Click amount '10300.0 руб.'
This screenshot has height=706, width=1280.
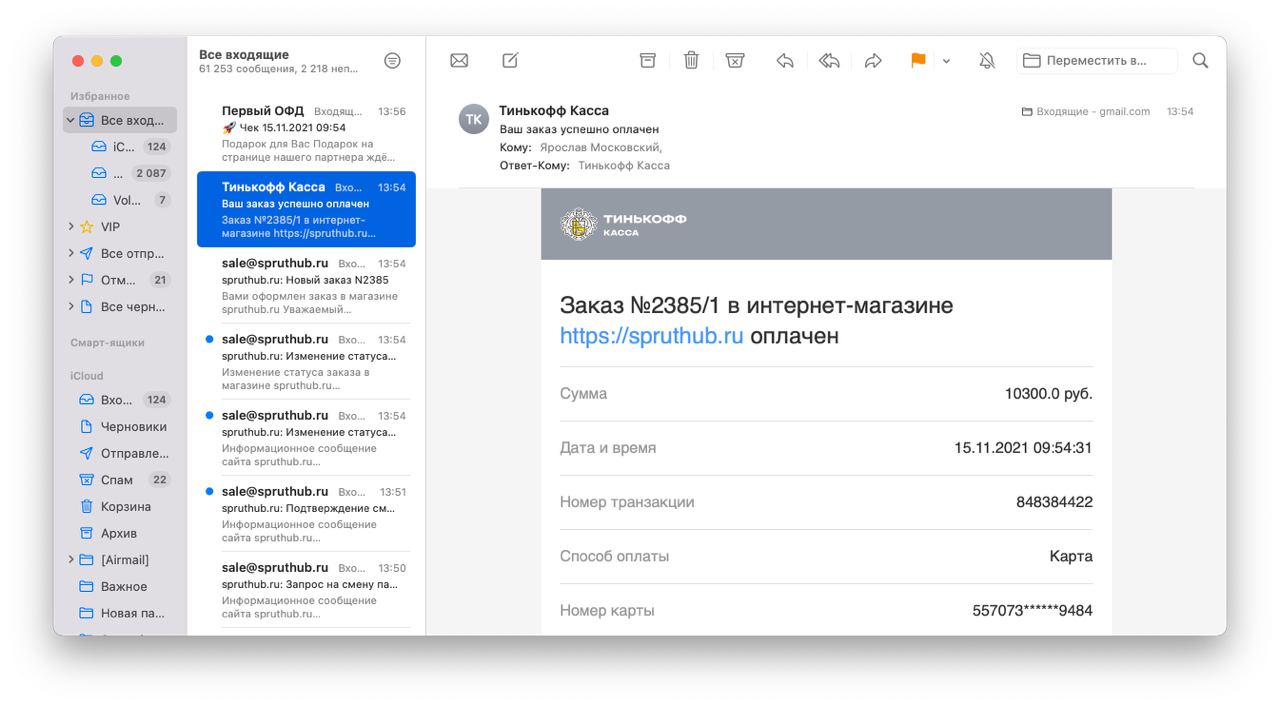1048,394
